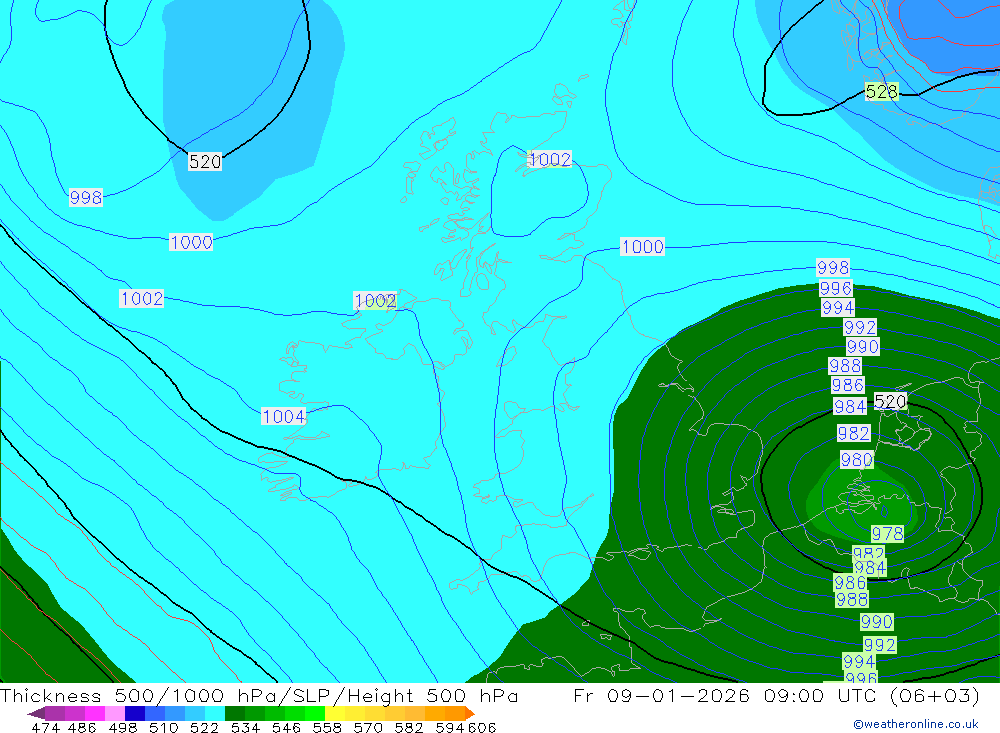This screenshot has width=1000, height=733.
Task: Click the 980 isobar label
Action: (x=857, y=459)
